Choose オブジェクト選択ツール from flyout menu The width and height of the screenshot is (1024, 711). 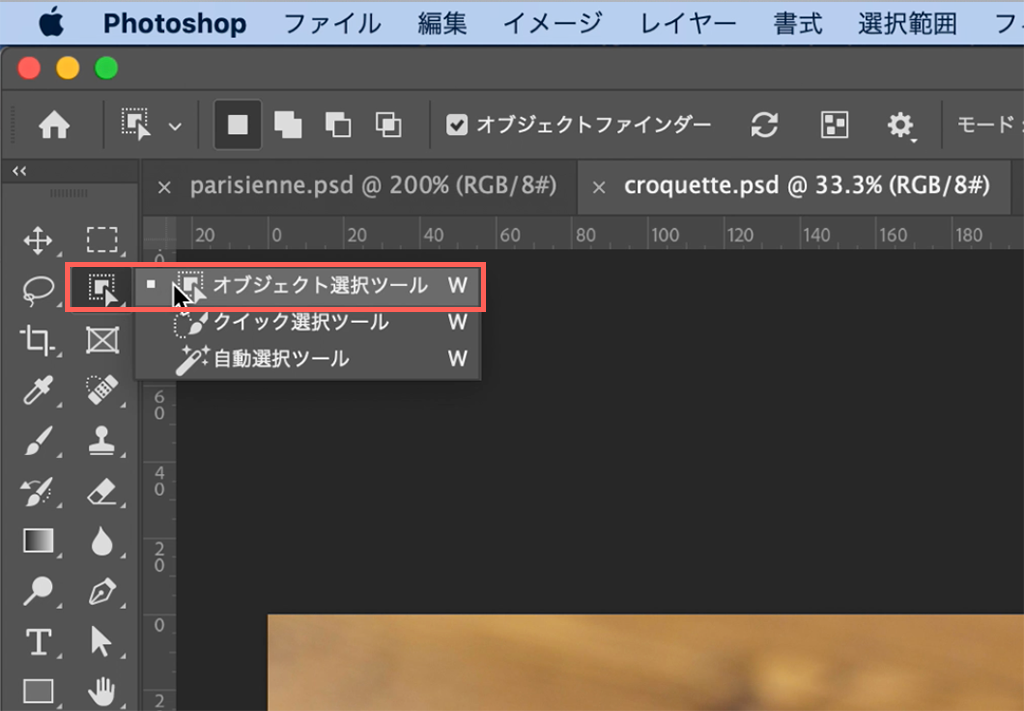point(308,285)
